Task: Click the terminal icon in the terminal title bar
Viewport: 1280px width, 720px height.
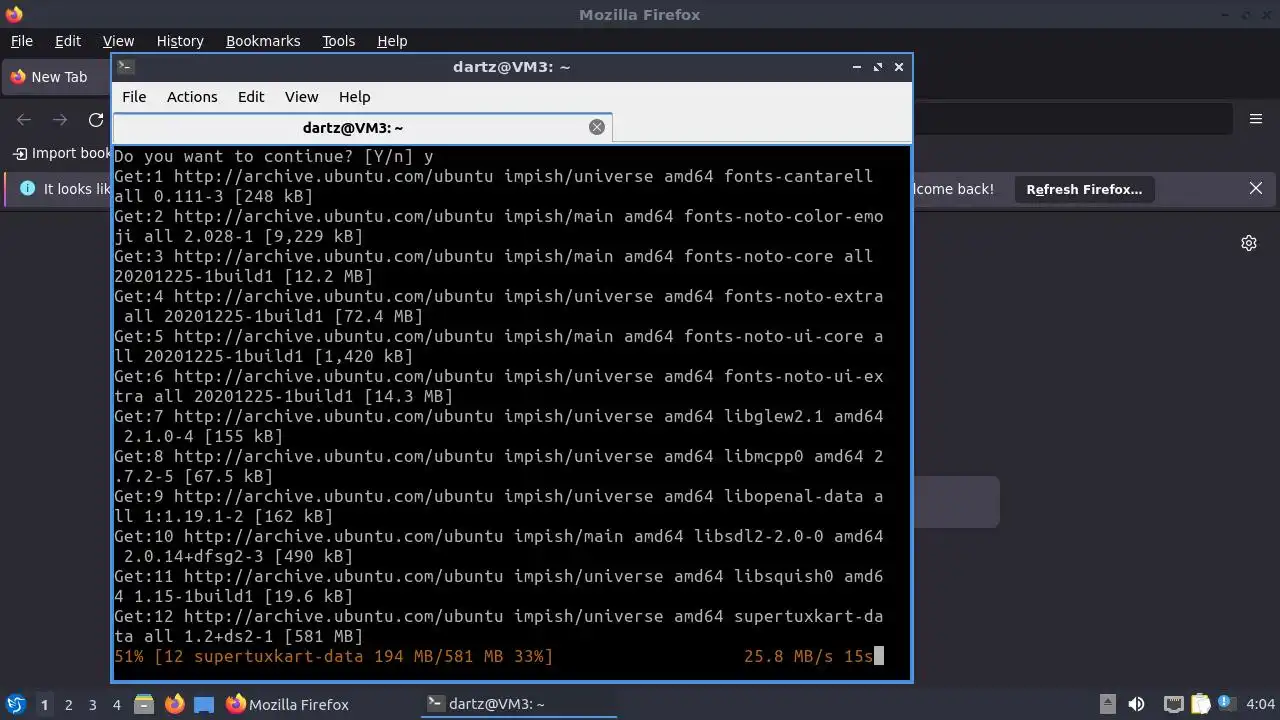Action: (125, 67)
